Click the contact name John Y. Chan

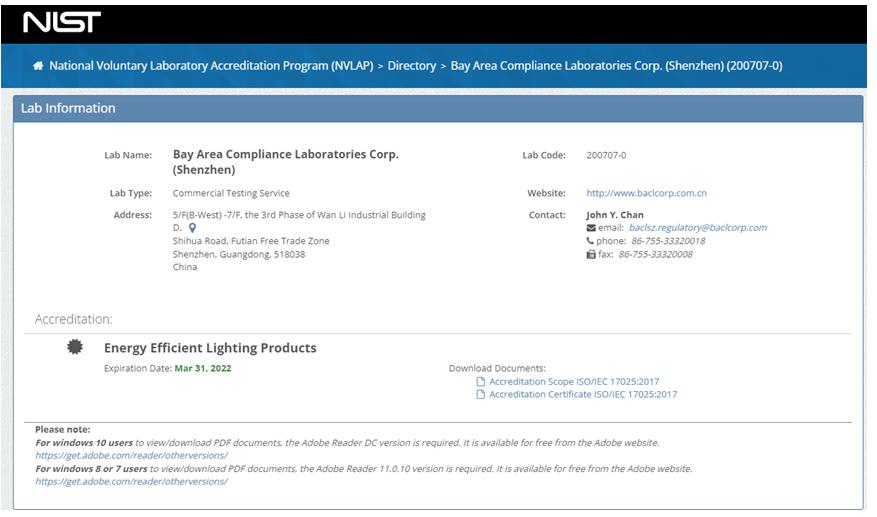tap(615, 215)
